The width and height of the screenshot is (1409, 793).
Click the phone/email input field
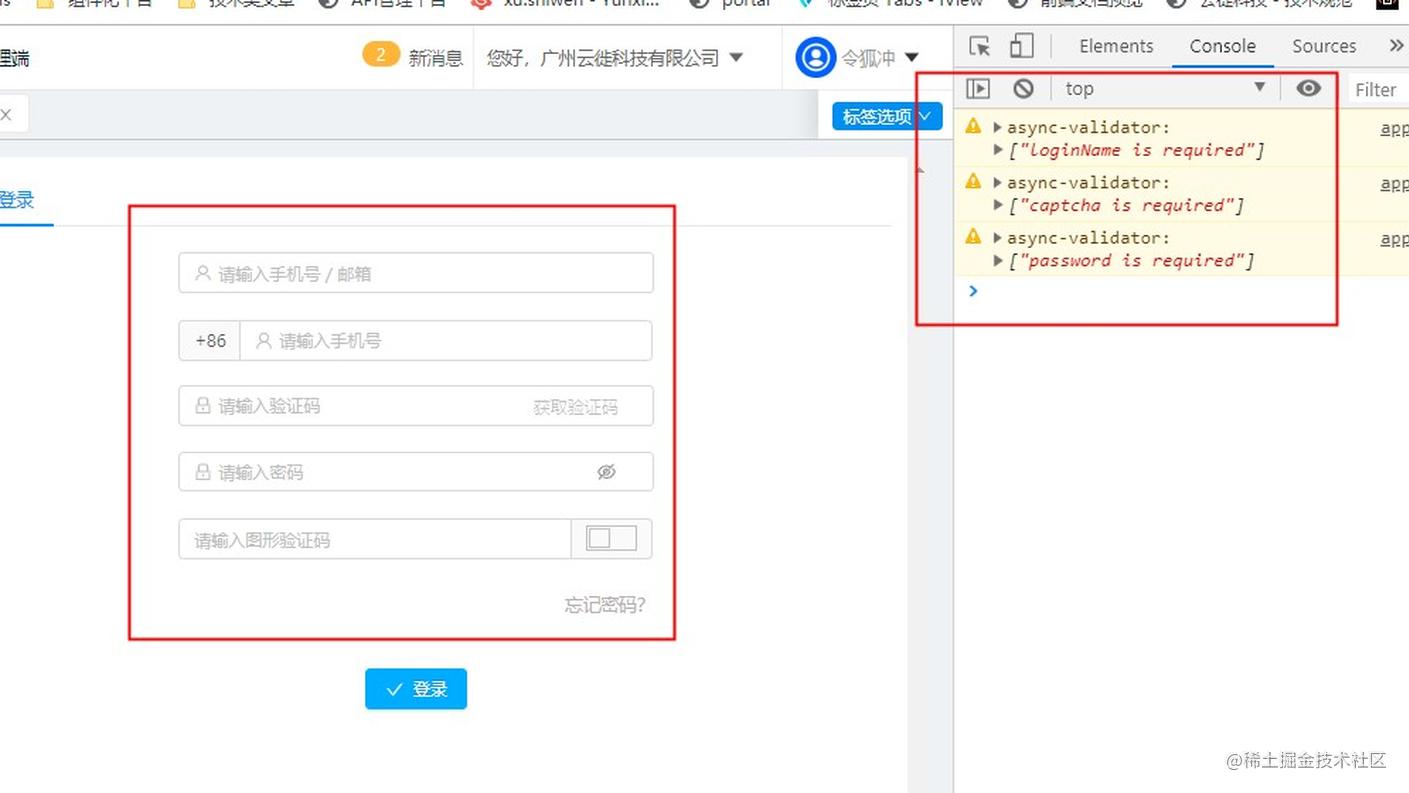[x=416, y=272]
